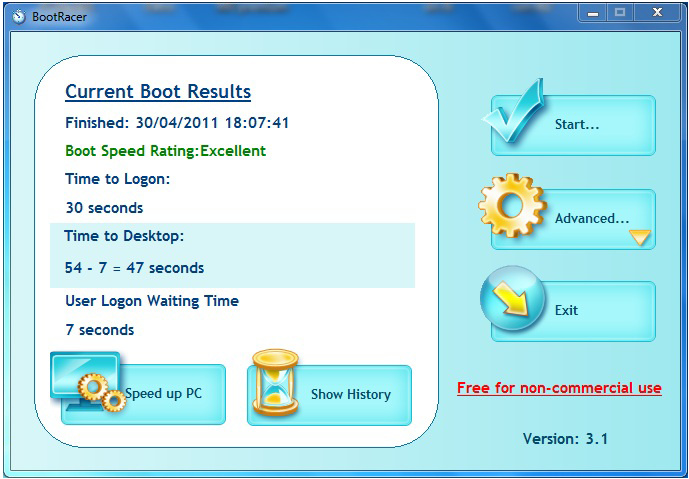Screen dimensions: 689x479
Task: Click the 30 seconds logon value
Action: tap(104, 207)
